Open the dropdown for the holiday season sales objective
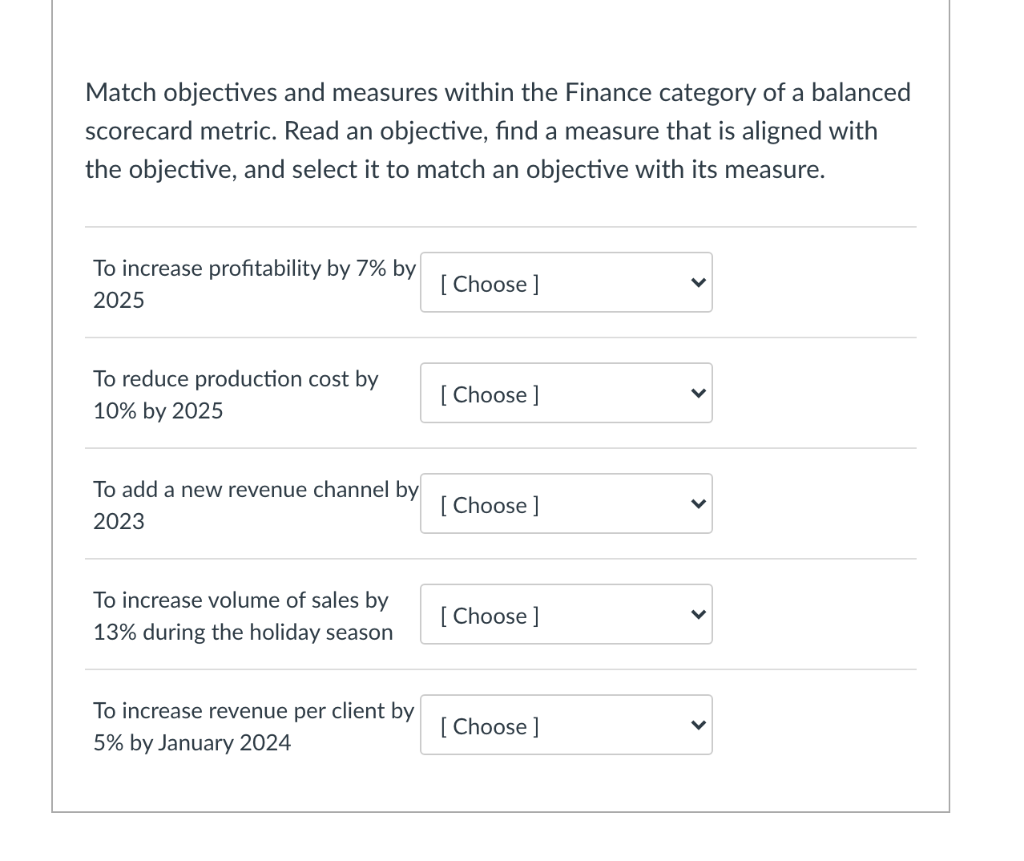The image size is (1024, 861). click(566, 614)
